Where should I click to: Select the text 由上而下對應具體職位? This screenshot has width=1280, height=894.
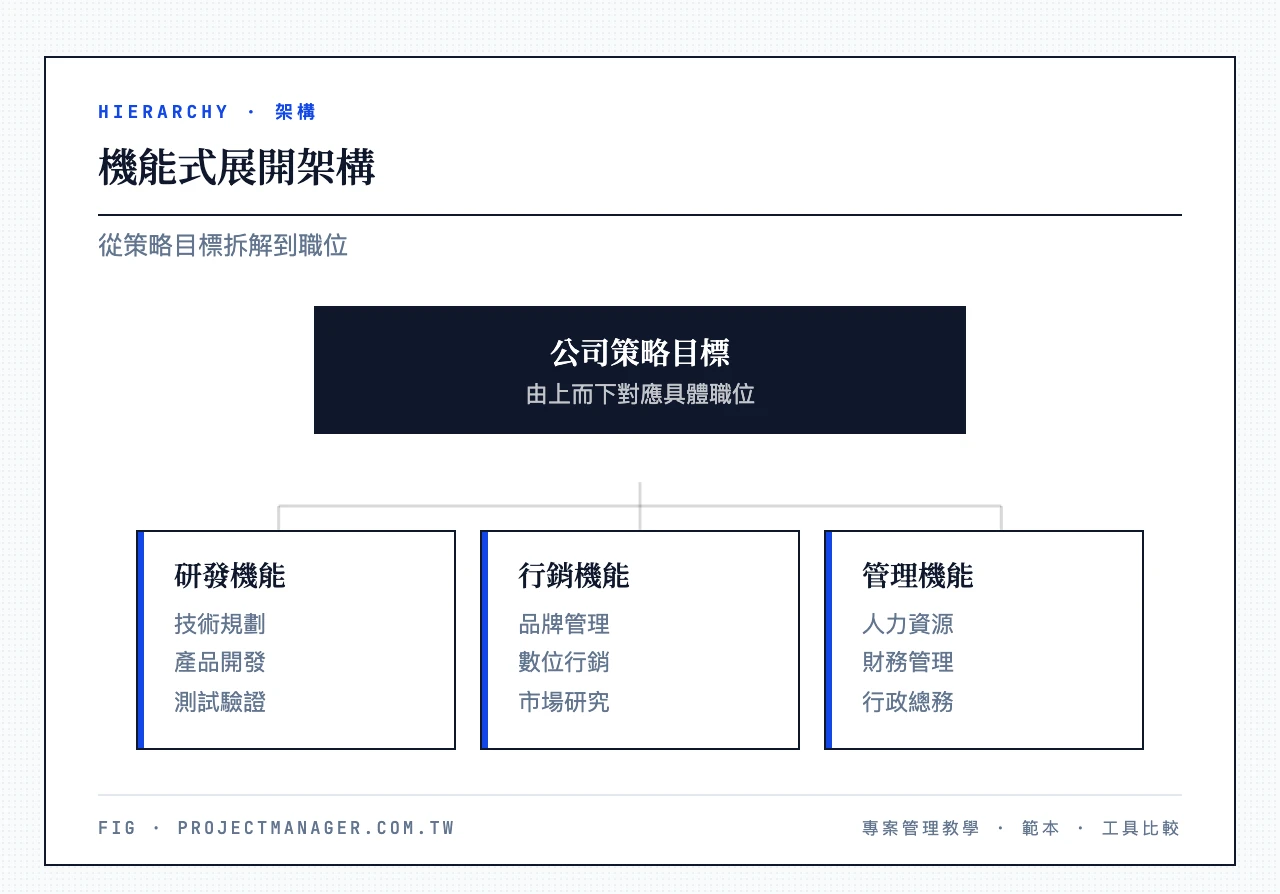point(640,394)
